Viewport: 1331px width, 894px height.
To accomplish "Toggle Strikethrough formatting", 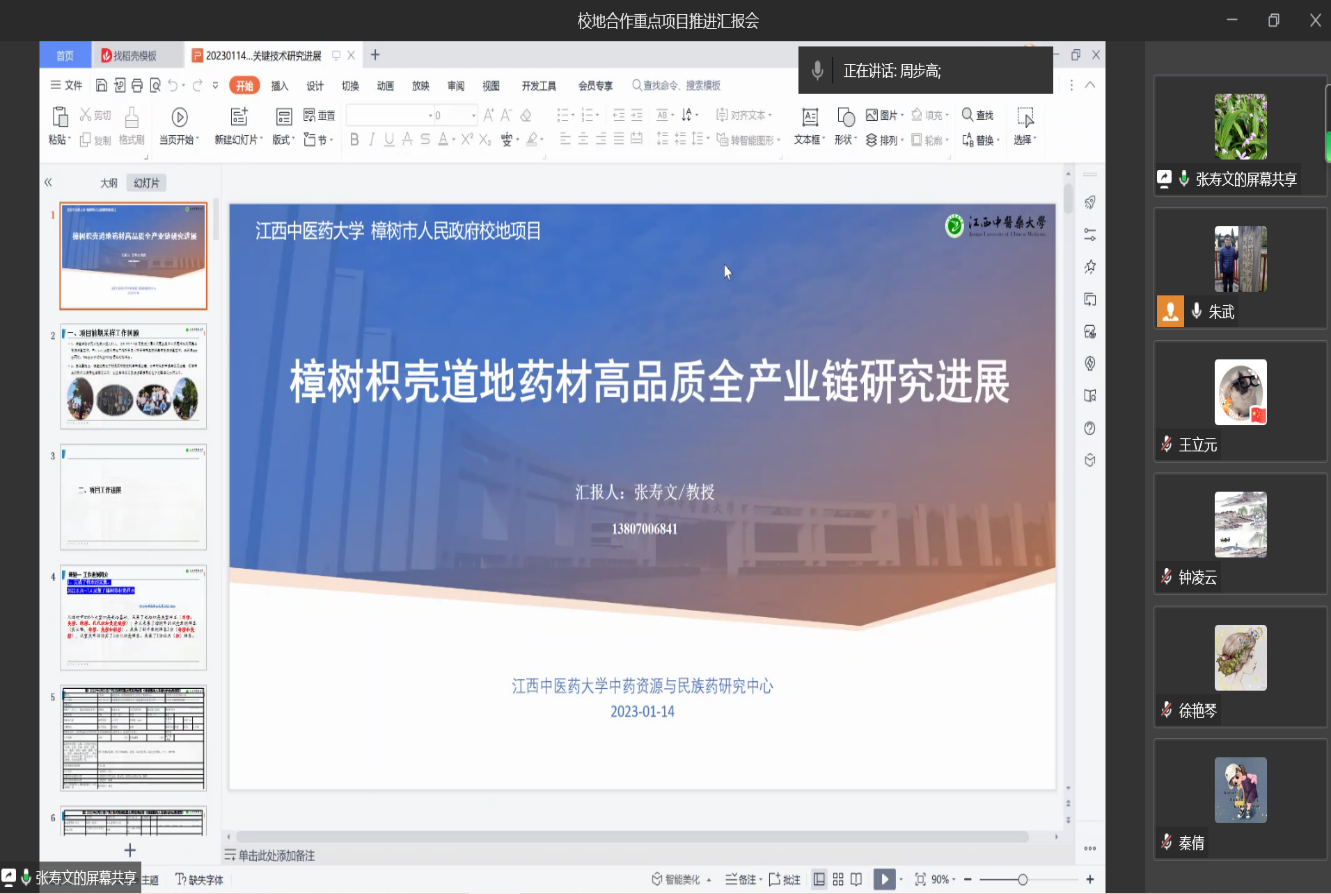I will 406,139.
